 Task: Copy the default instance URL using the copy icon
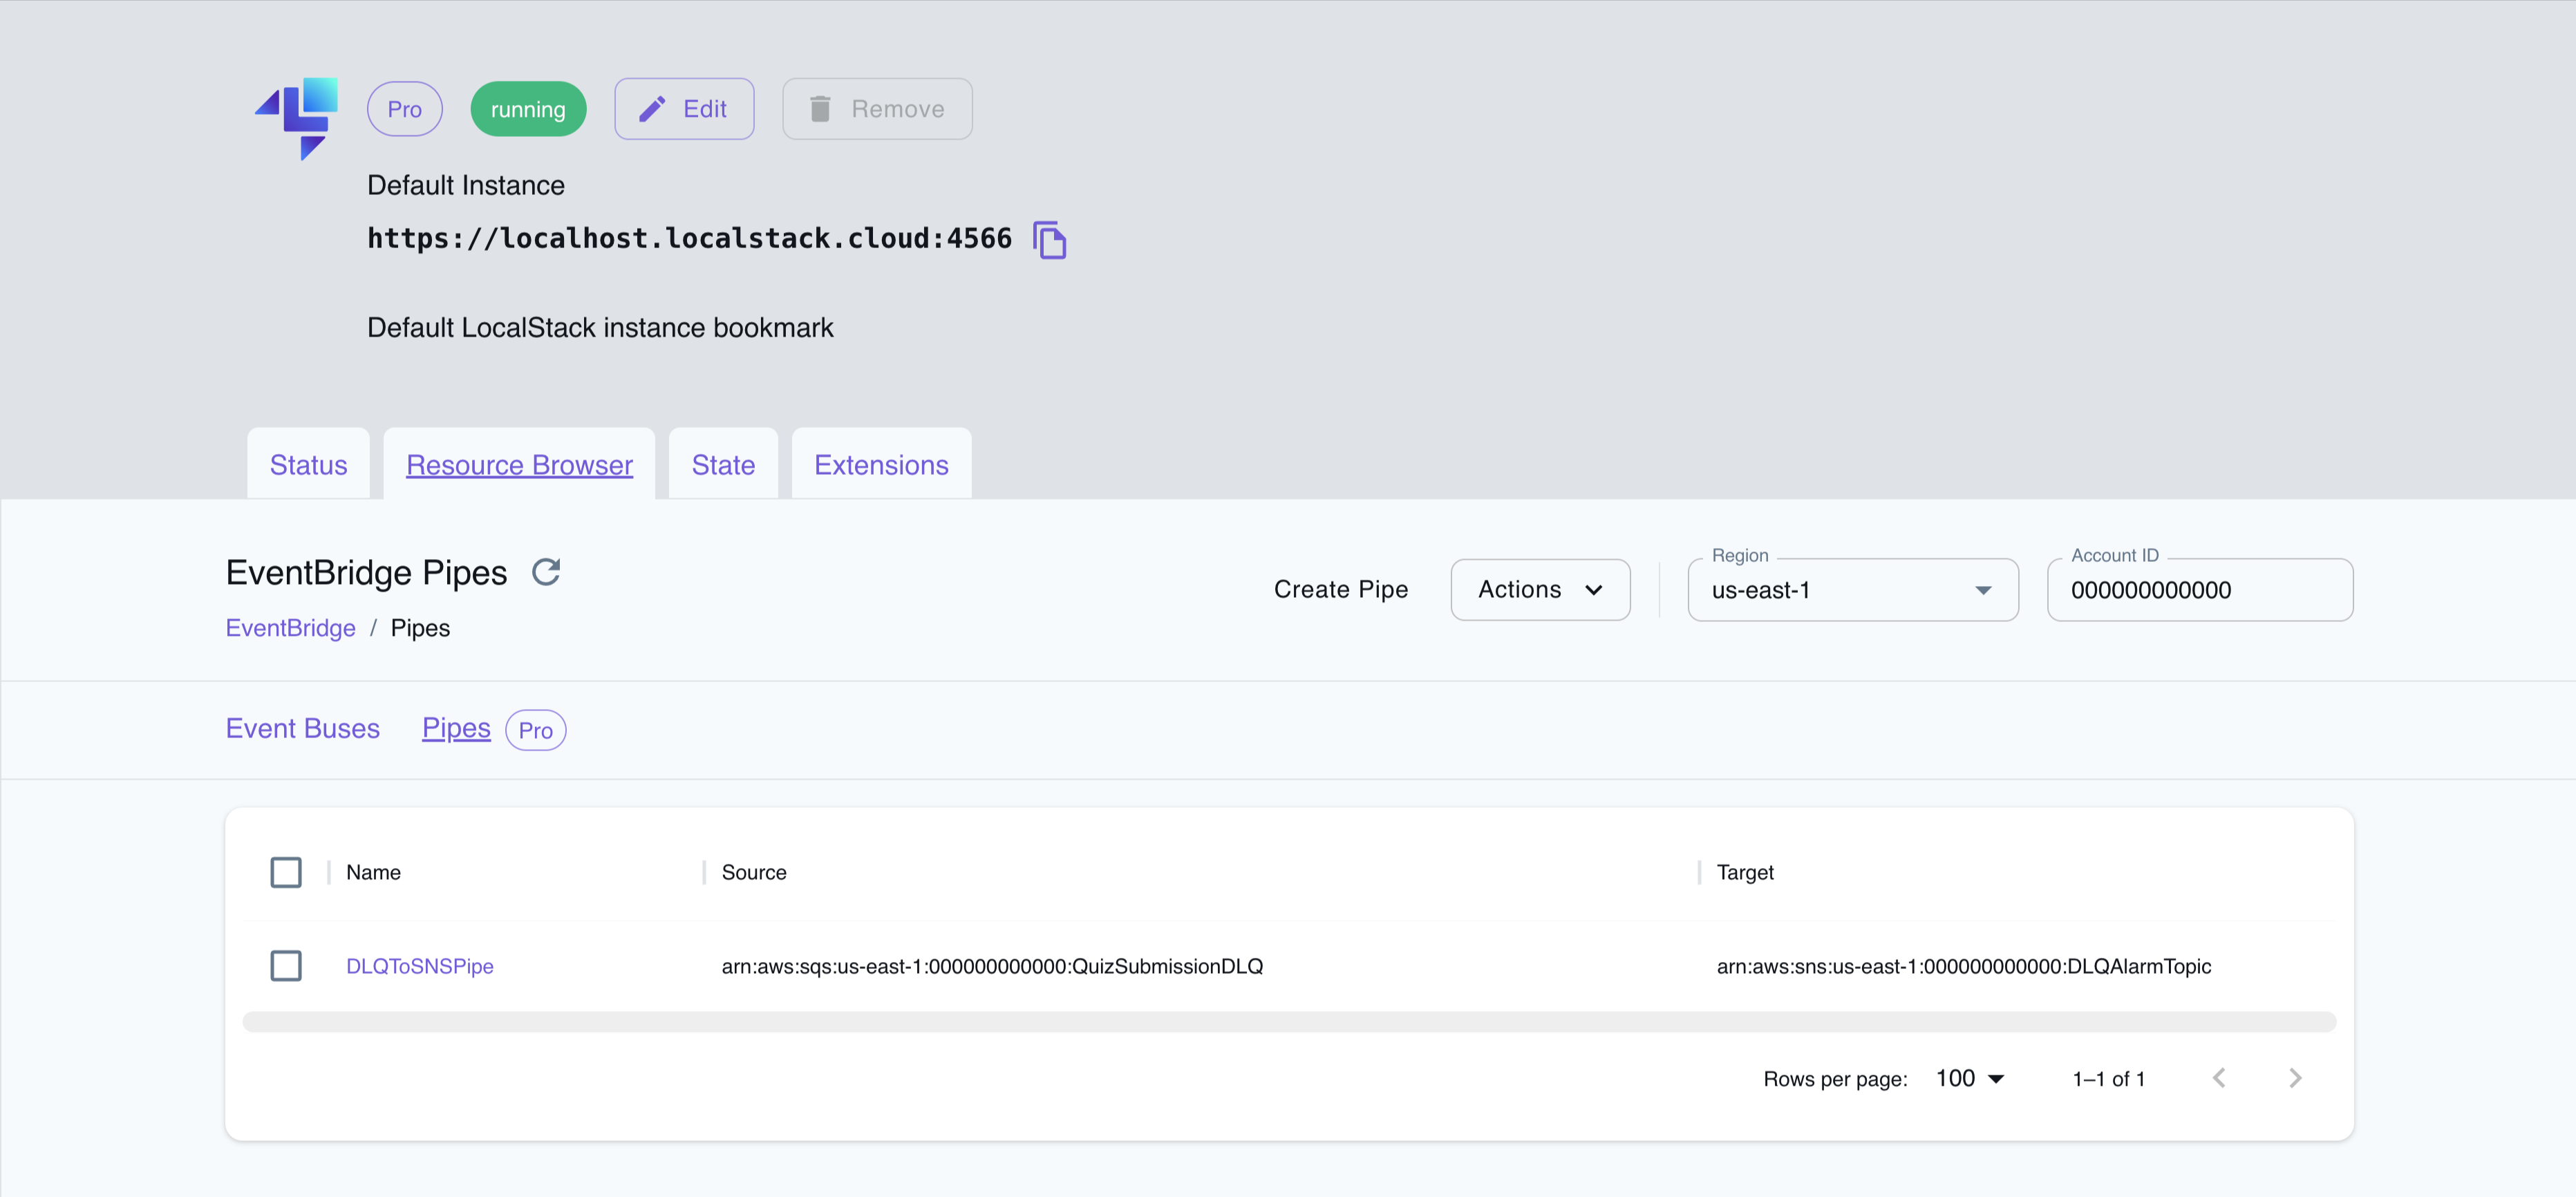[x=1050, y=240]
